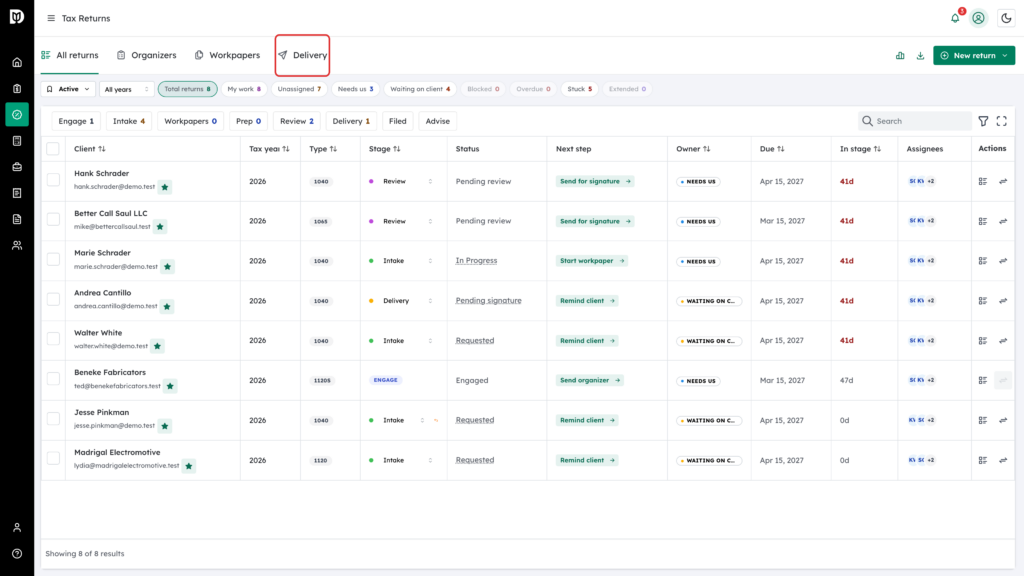Switch to the Organizers tab
This screenshot has width=1024, height=576.
147,56
